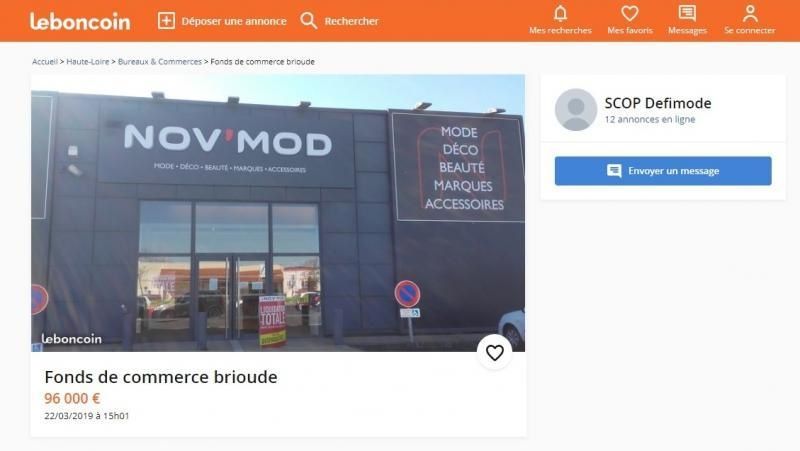Open the seller name 'SCOP Defimode'
The image size is (800, 451).
point(658,103)
